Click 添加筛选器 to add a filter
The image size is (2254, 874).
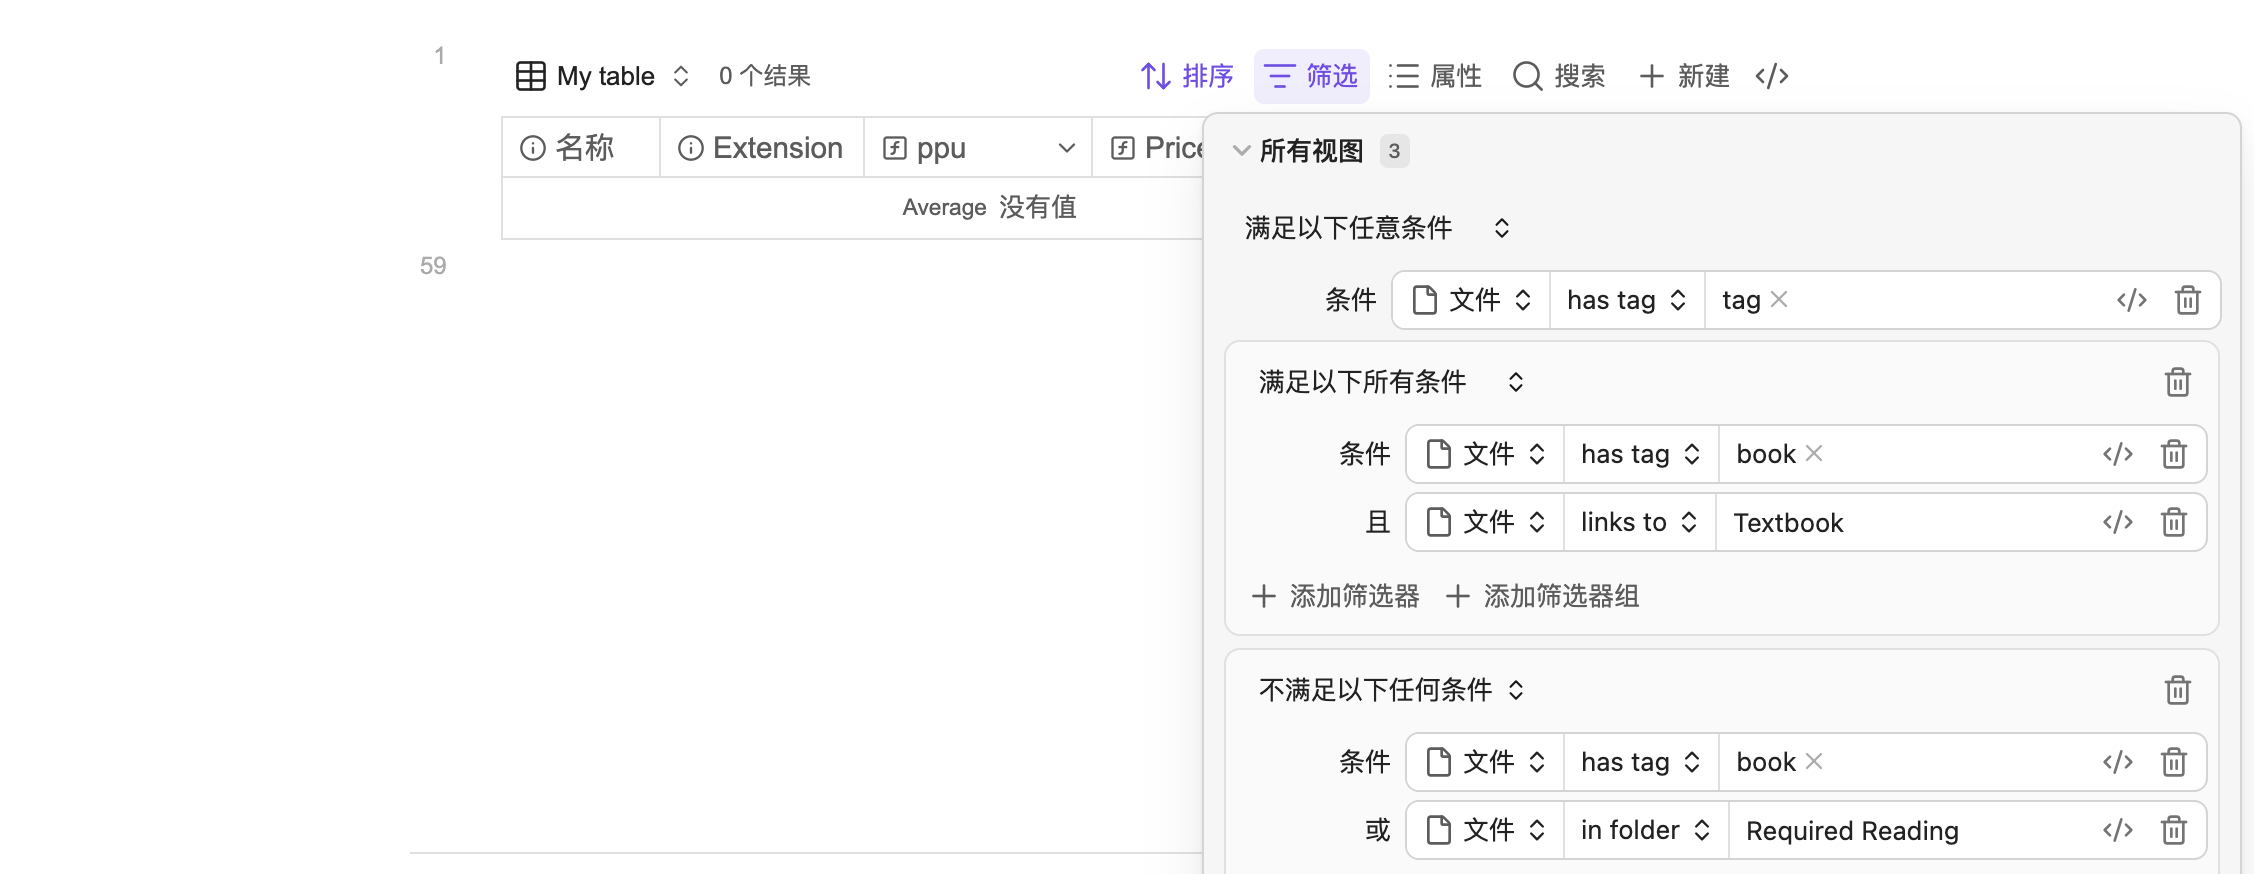click(1335, 596)
